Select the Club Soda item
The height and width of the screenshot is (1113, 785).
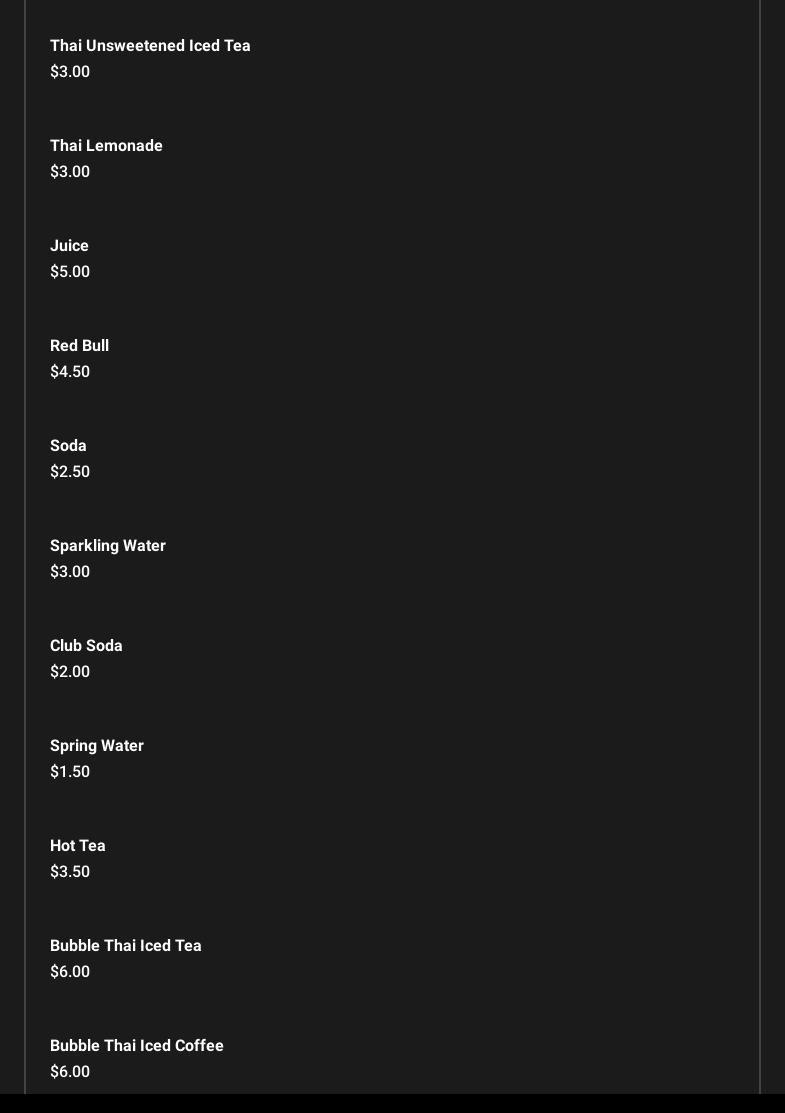[86, 646]
